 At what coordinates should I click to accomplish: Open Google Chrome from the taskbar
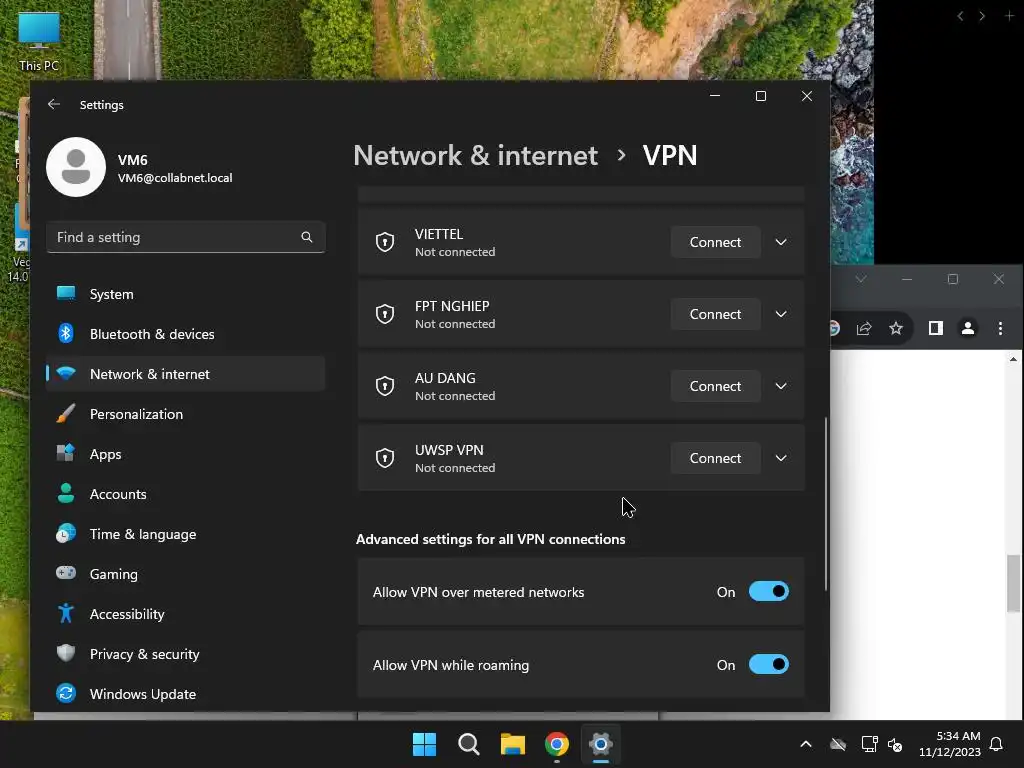(556, 744)
